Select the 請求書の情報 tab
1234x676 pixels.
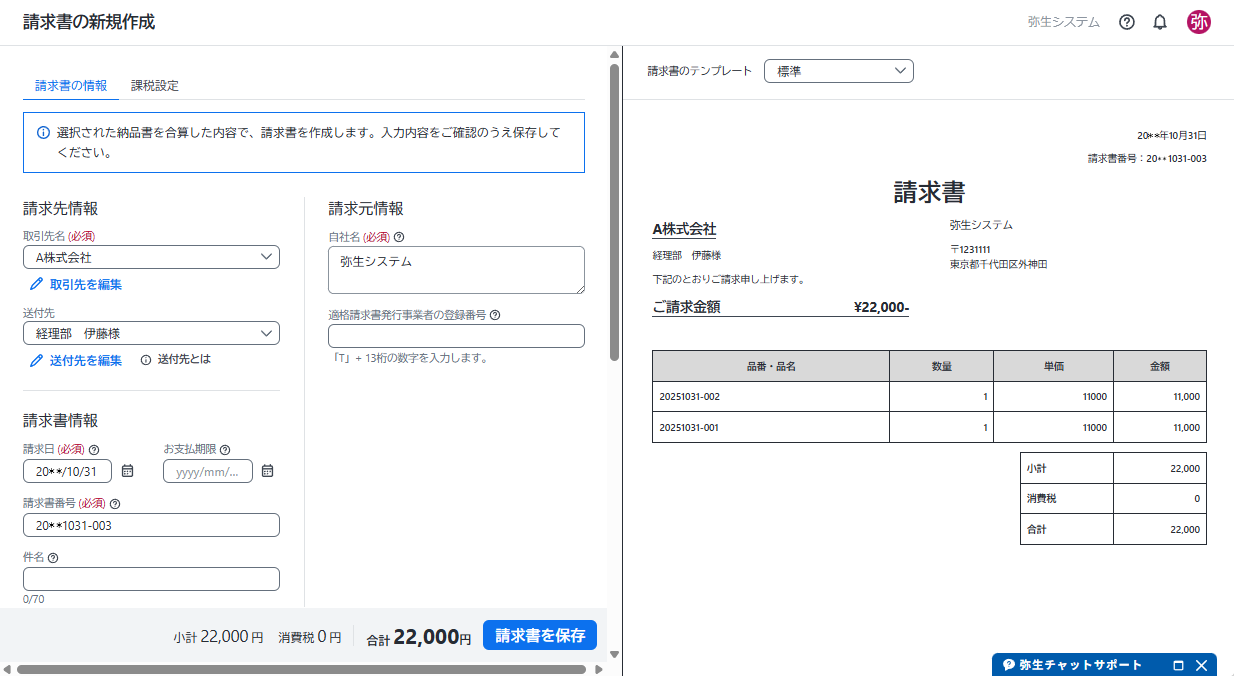click(71, 86)
